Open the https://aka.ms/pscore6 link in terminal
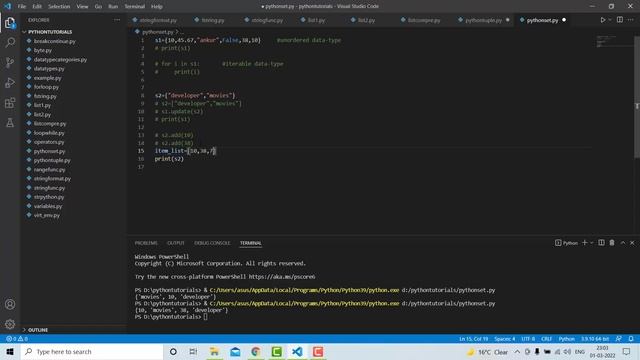The image size is (640, 360). coord(282,277)
